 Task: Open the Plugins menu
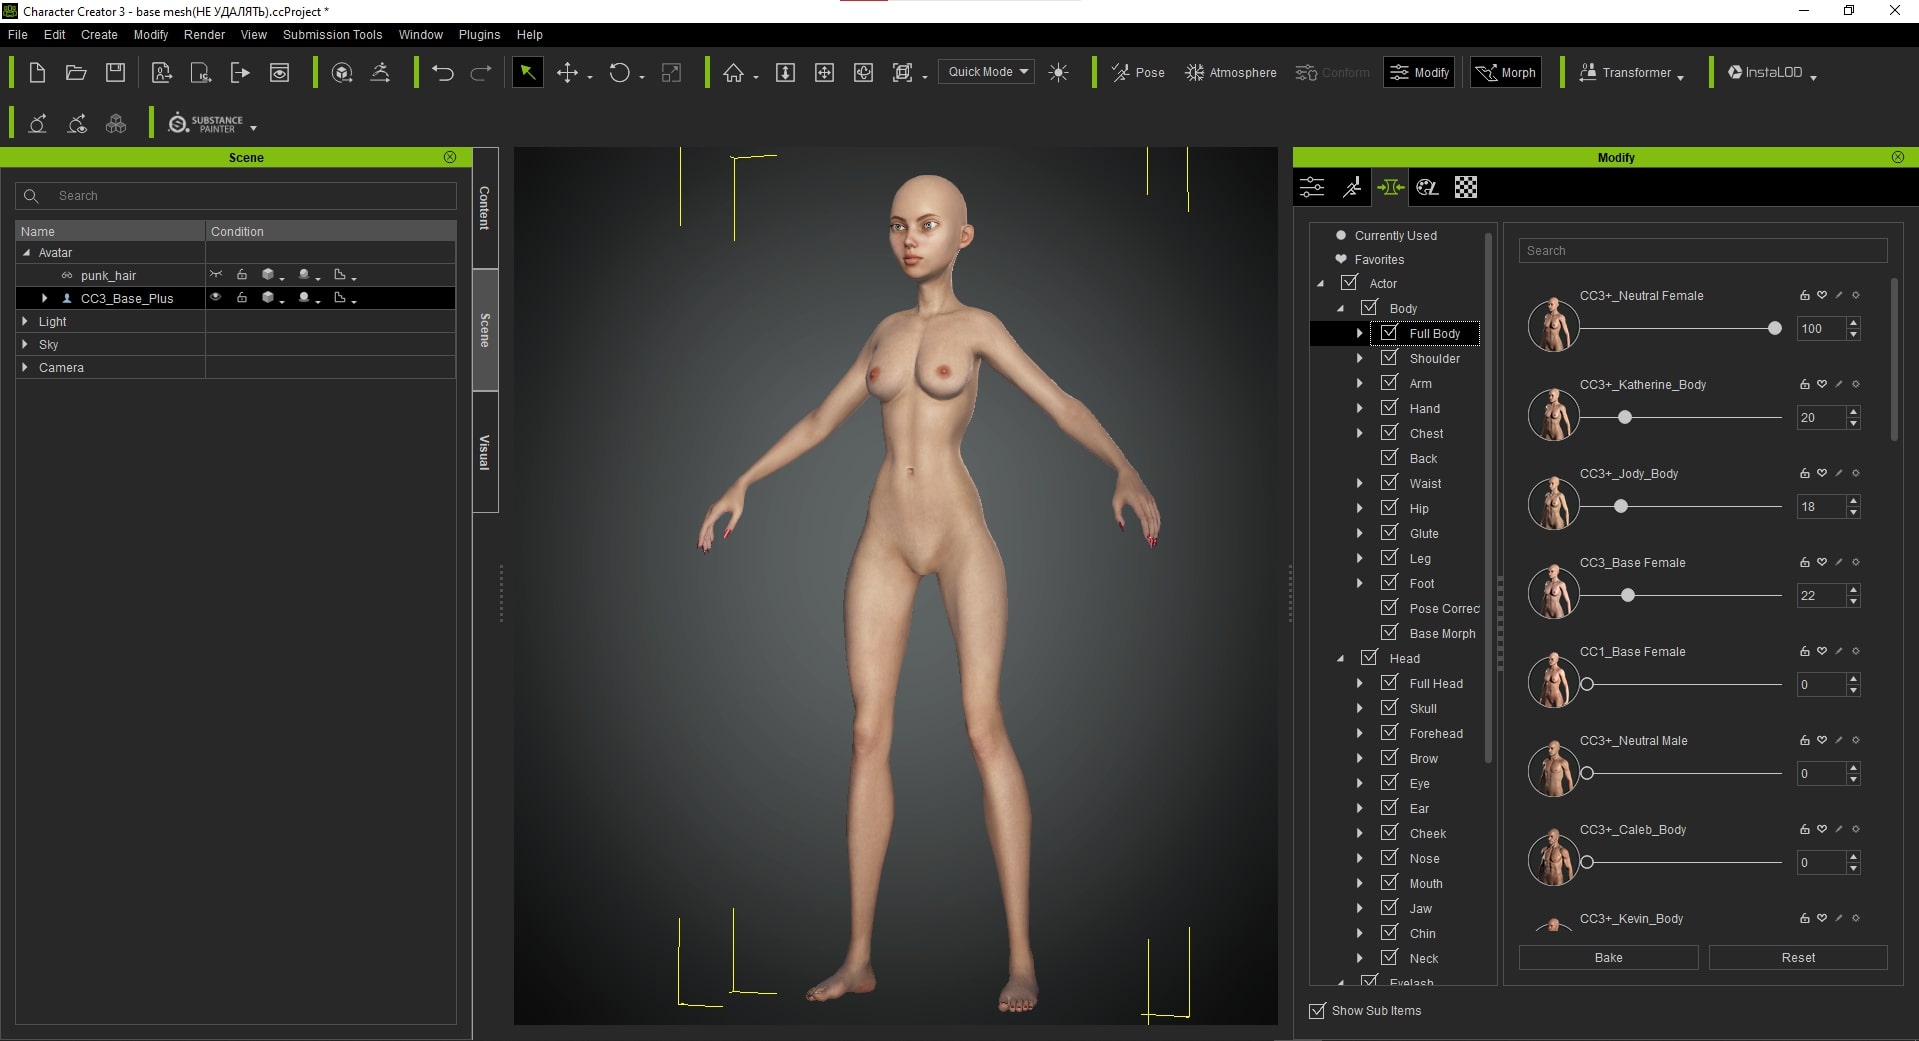479,34
